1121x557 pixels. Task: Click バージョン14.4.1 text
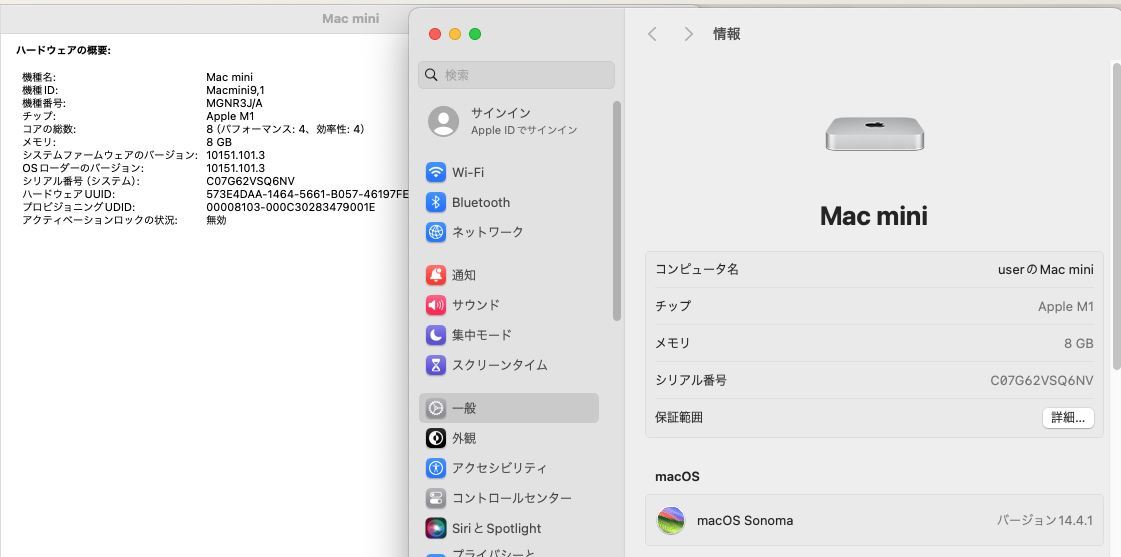[1045, 521]
